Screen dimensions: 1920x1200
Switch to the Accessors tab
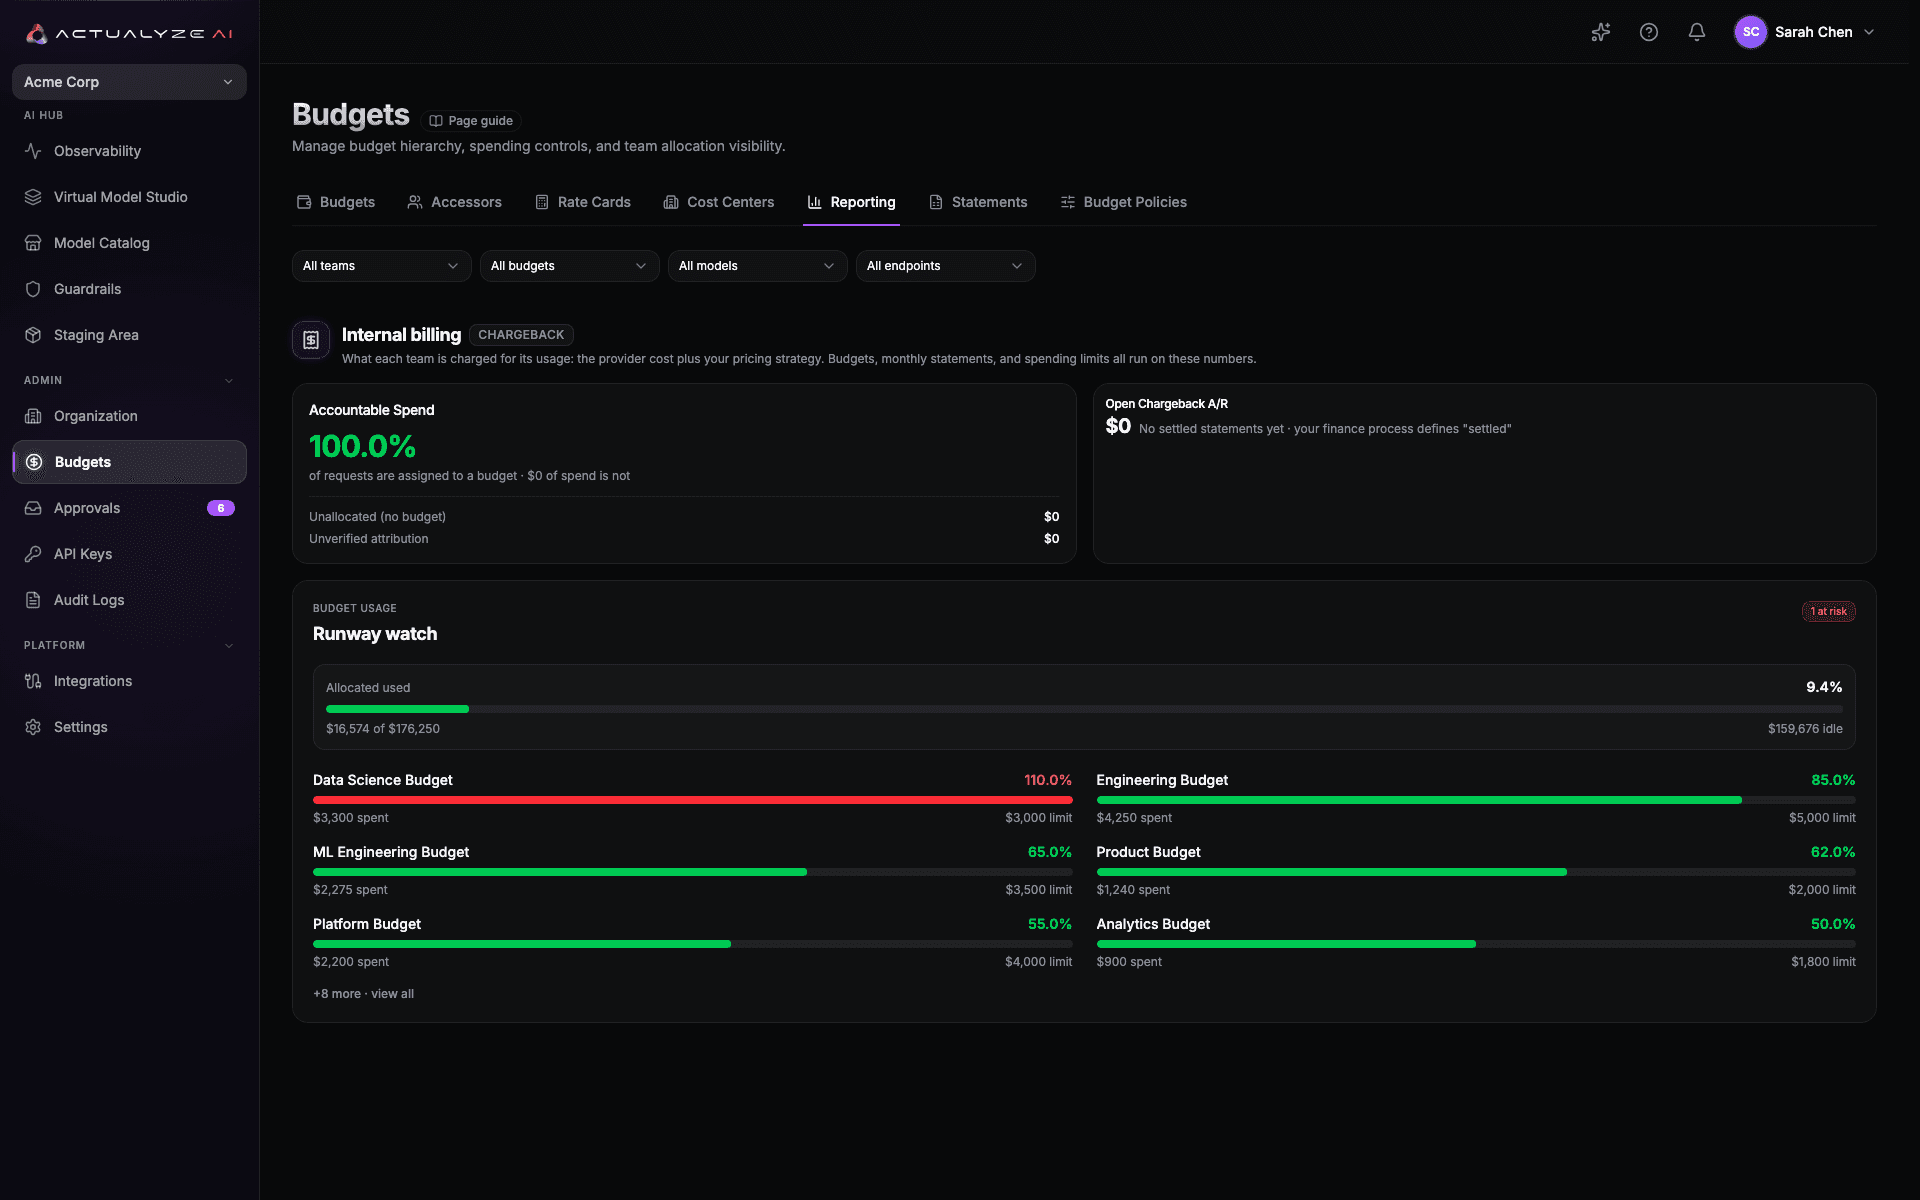[x=455, y=202]
